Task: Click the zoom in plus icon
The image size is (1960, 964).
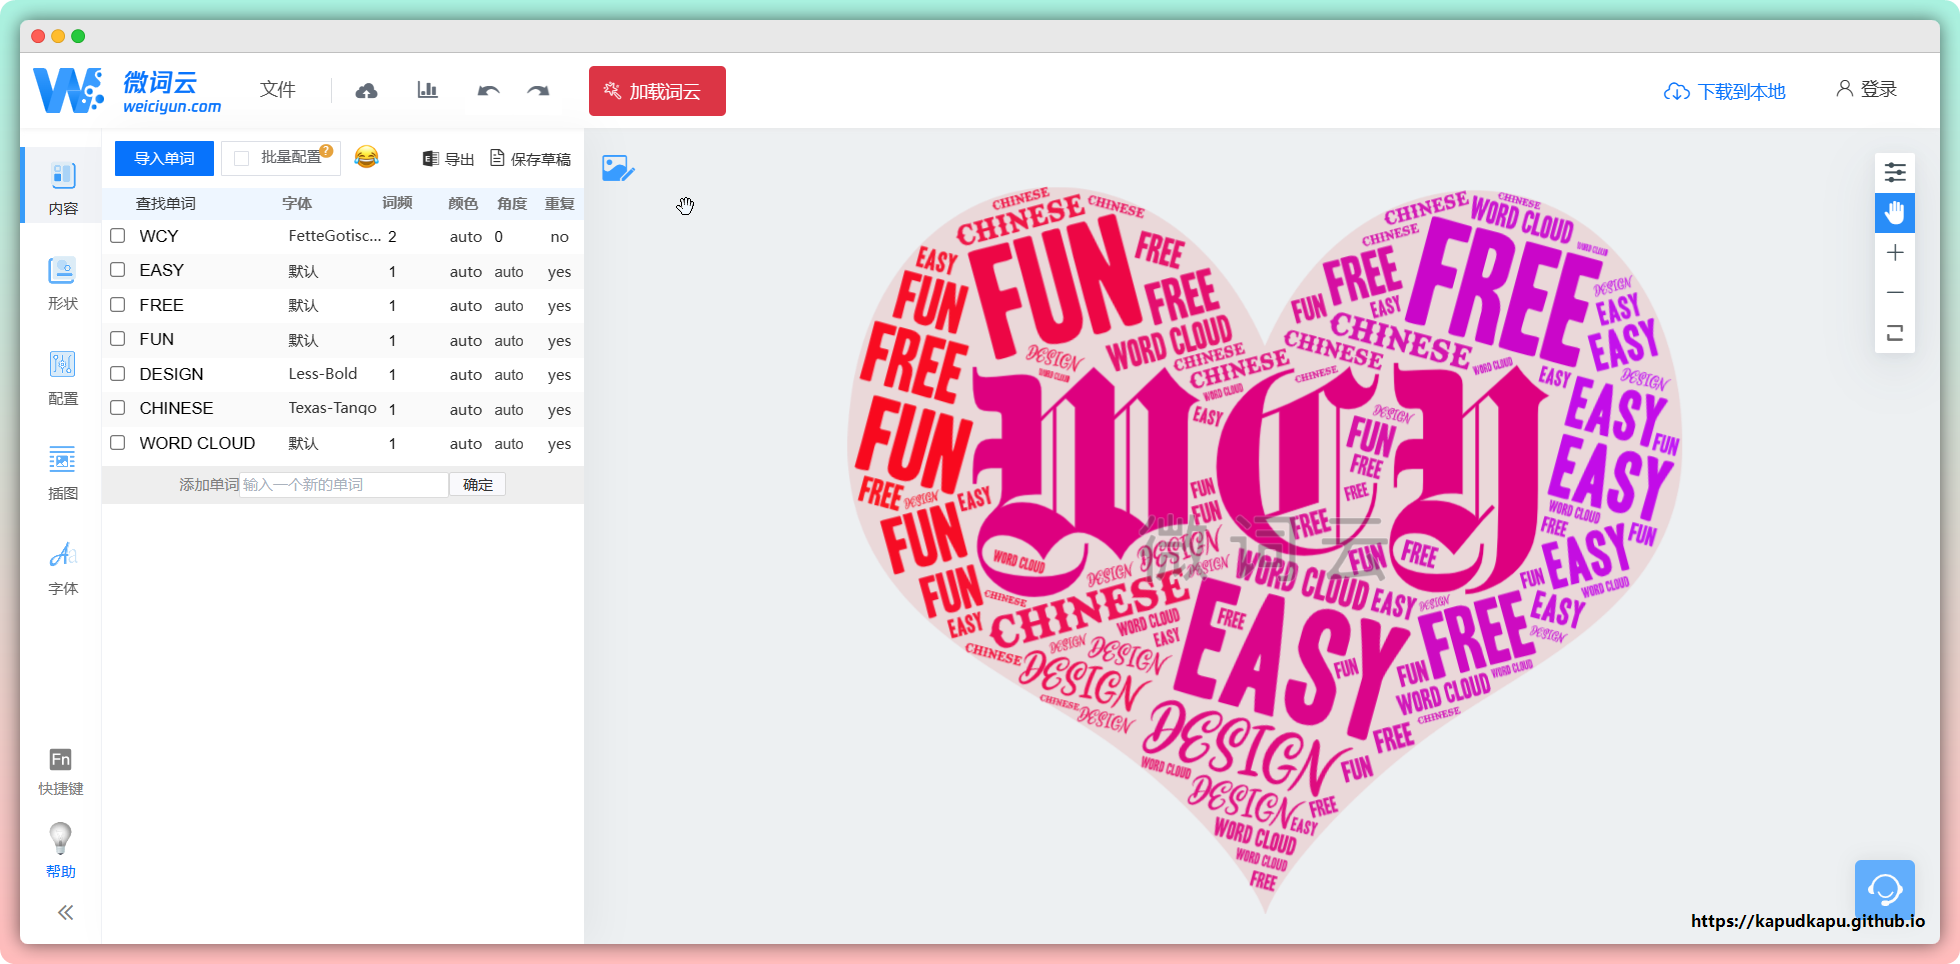Action: click(x=1894, y=253)
